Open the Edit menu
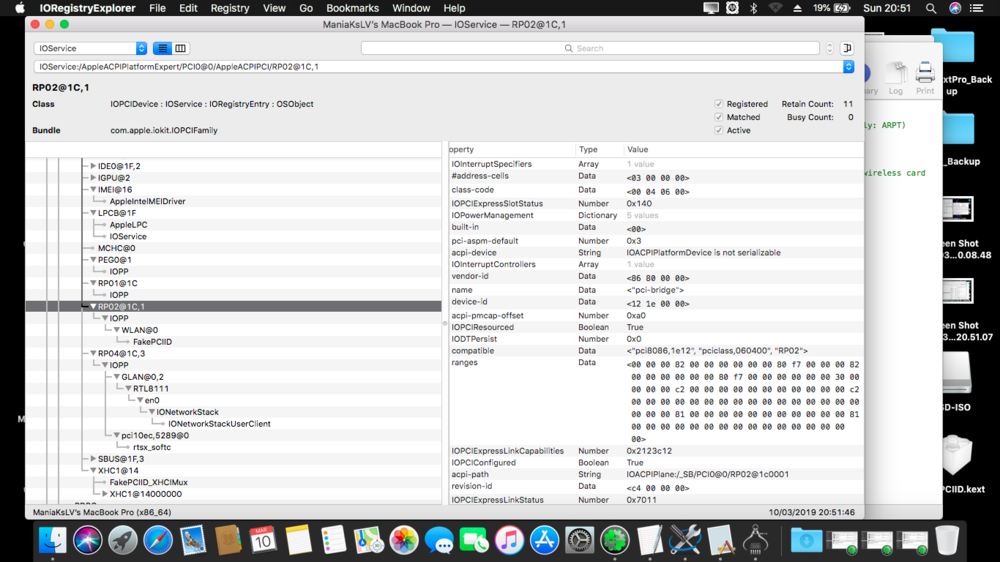The image size is (1000, 562). 188,8
